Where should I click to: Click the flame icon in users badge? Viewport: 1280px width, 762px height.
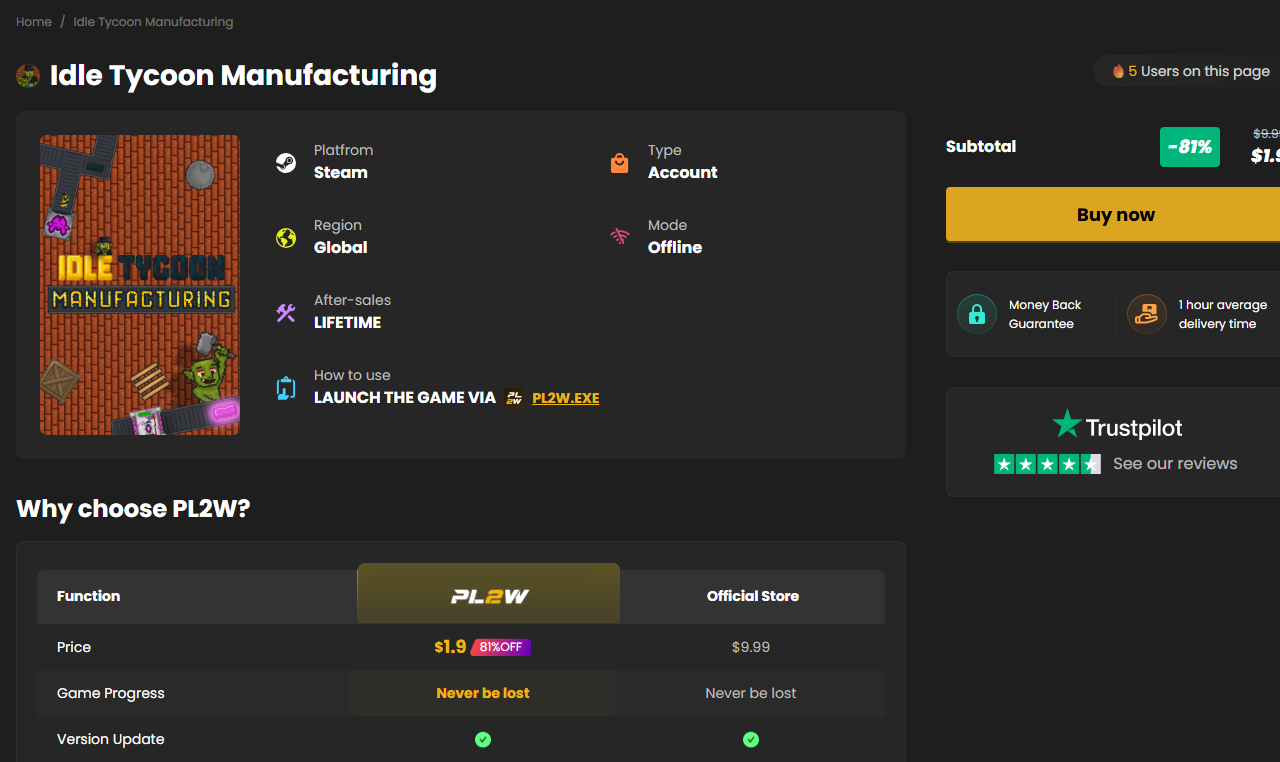[x=1118, y=71]
